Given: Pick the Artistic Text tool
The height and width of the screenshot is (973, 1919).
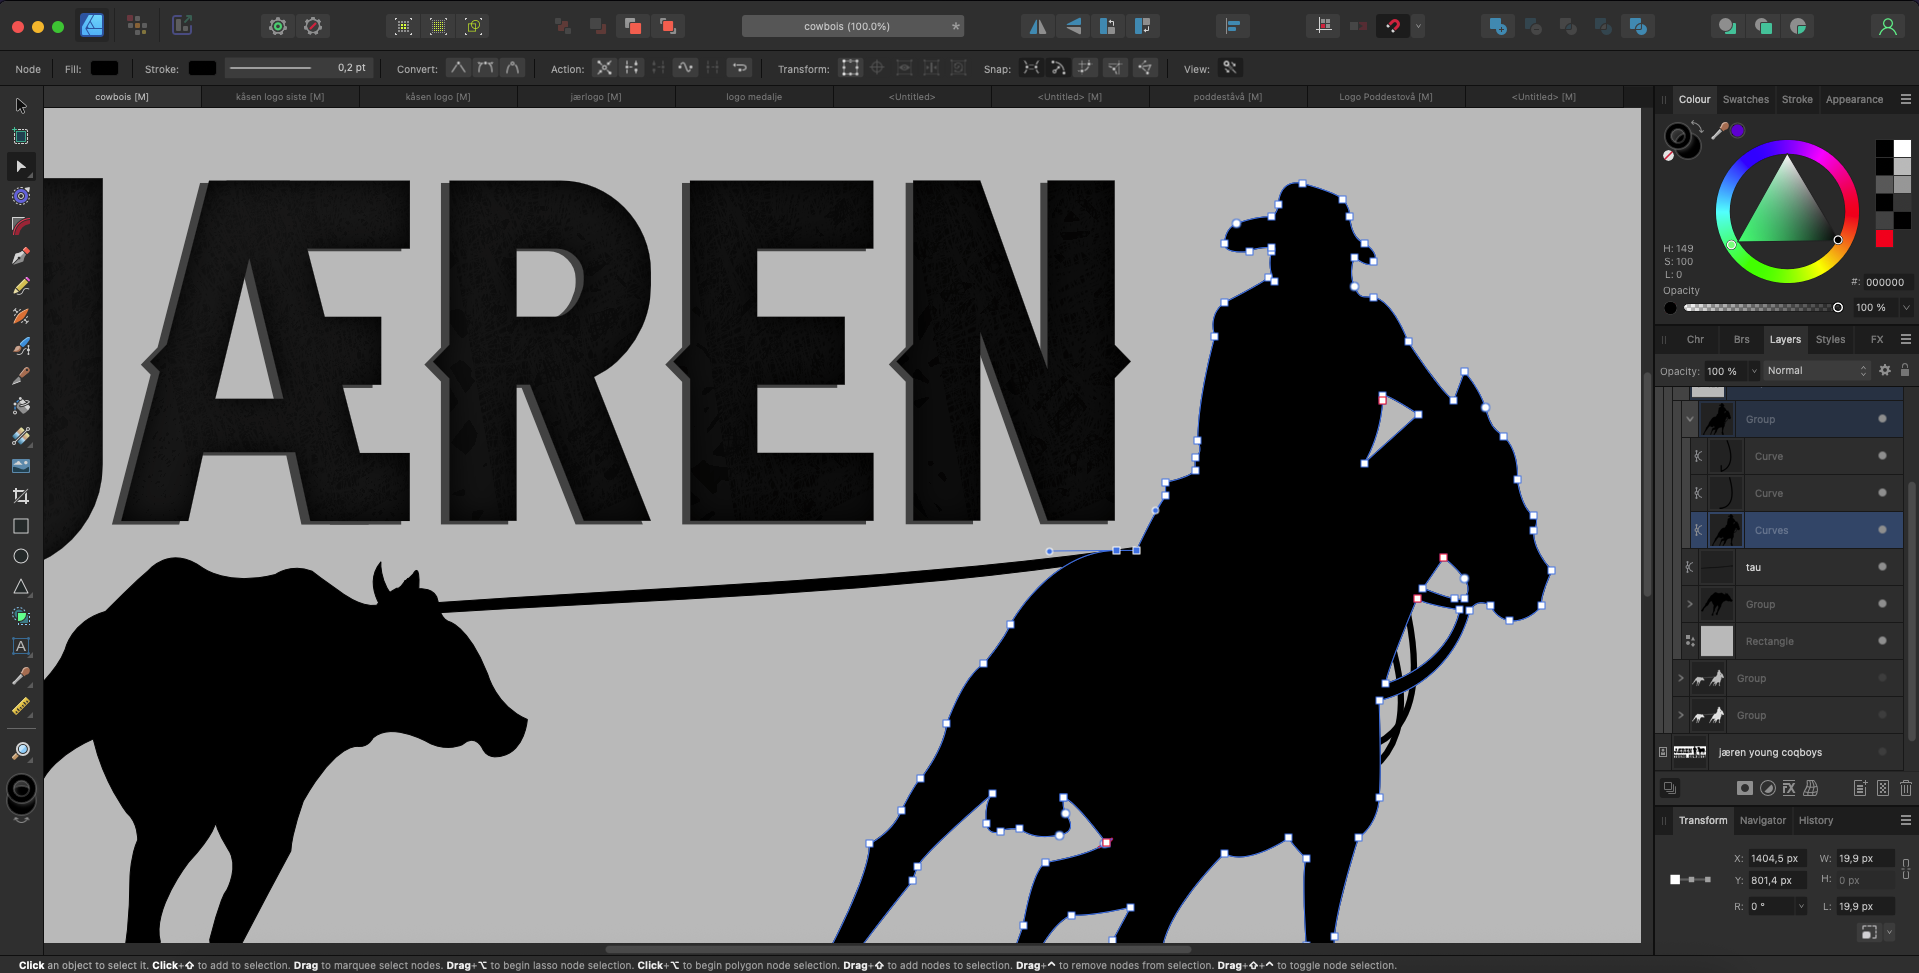Looking at the screenshot, I should tap(21, 646).
